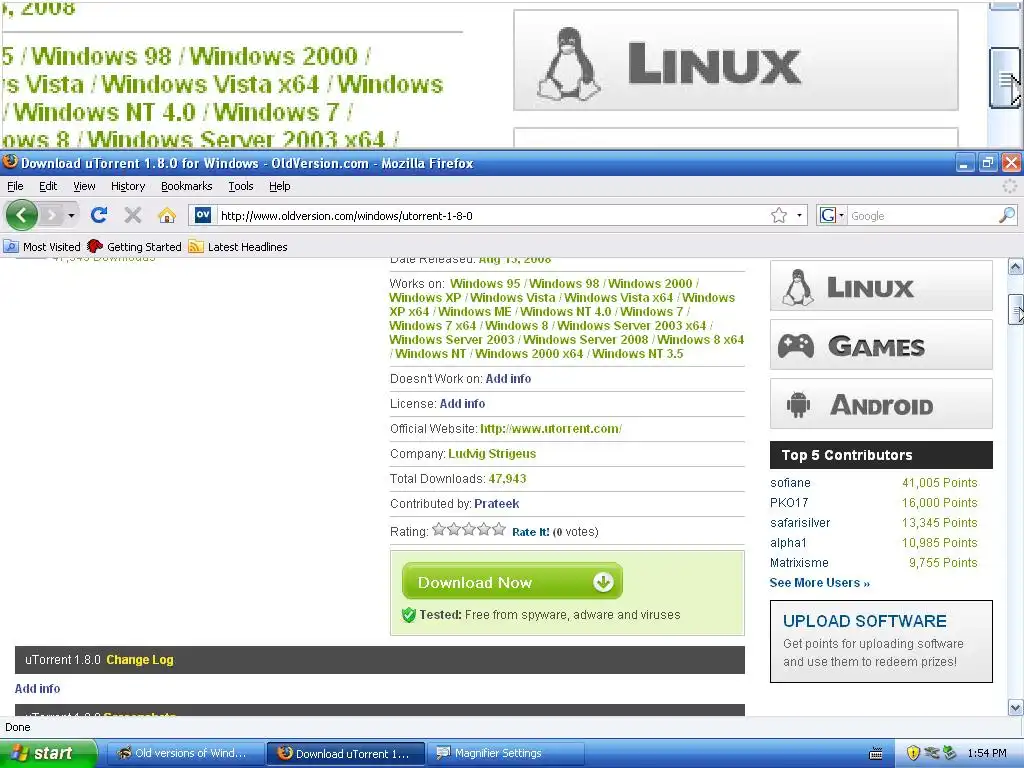Open the View menu

(x=84, y=186)
